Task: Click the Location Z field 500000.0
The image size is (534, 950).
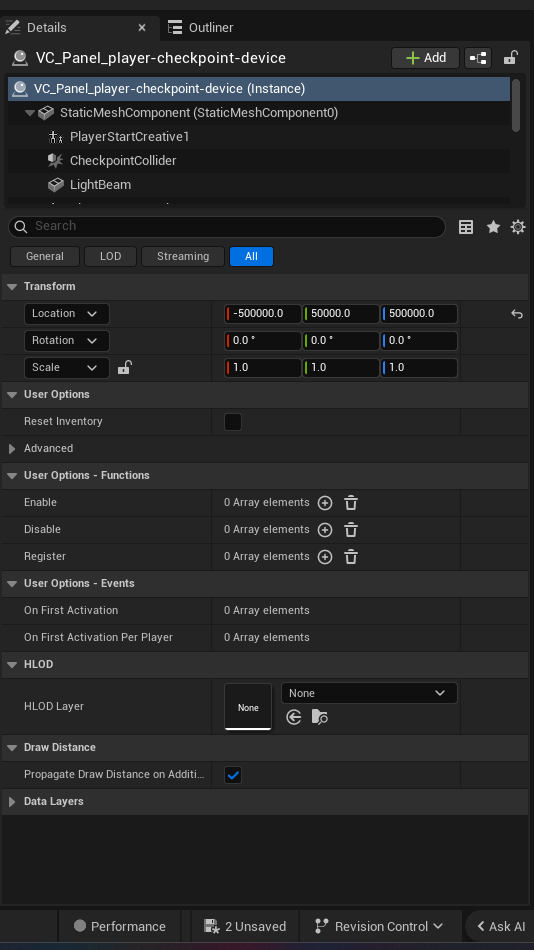Action: coord(419,313)
